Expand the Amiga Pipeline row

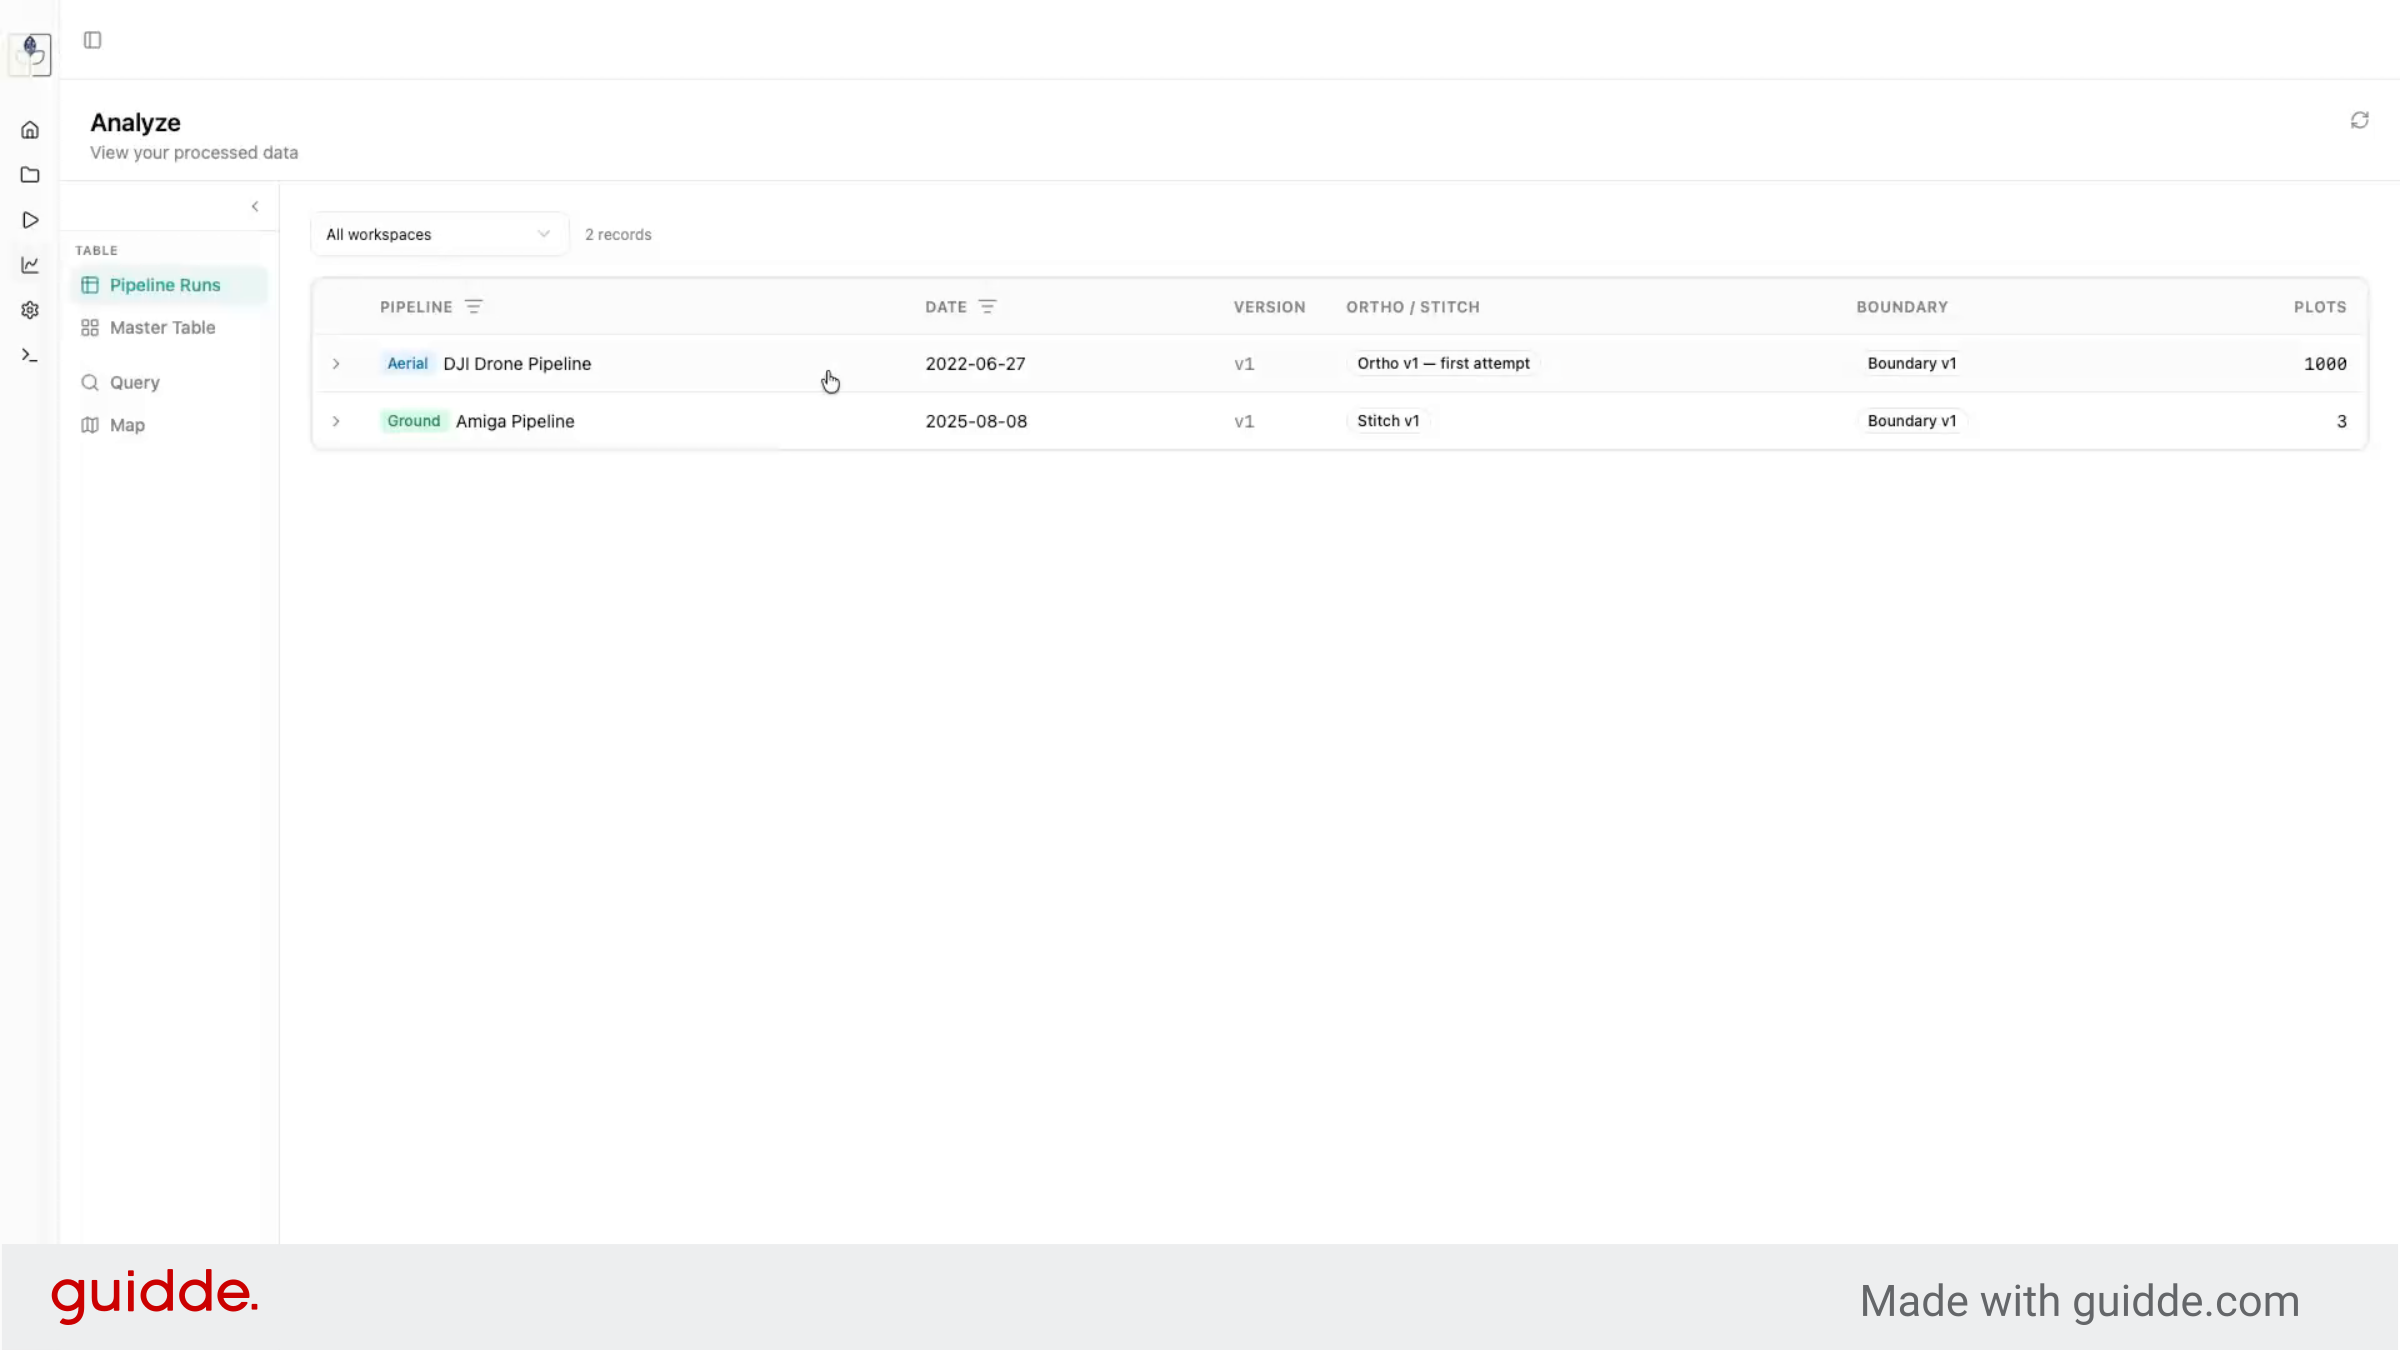pyautogui.click(x=336, y=421)
